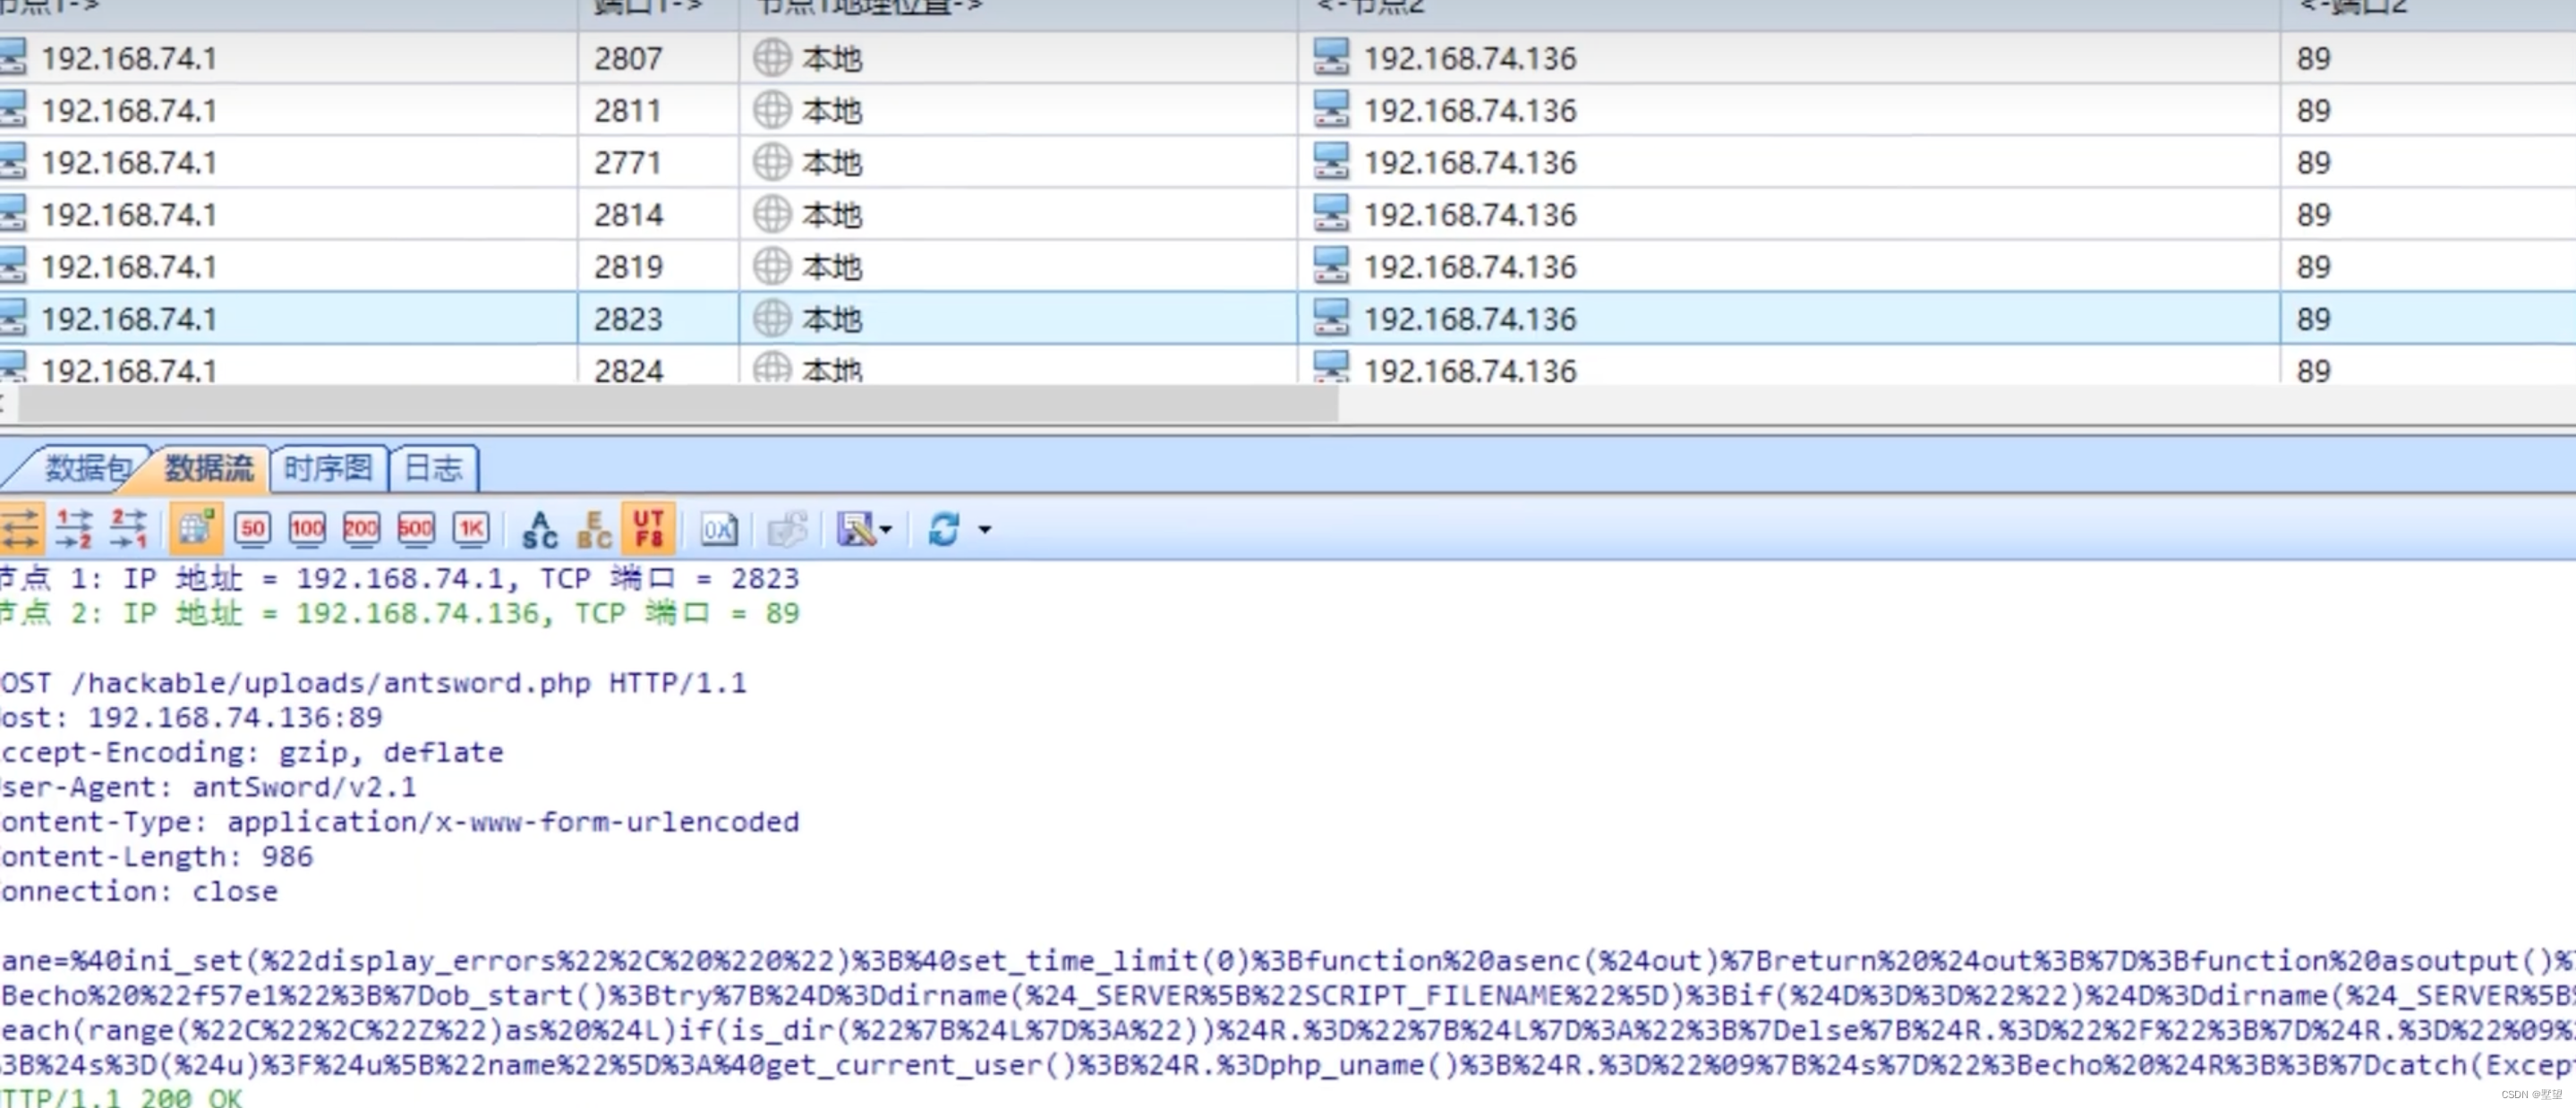Limit display to first 50 packets

[252, 528]
